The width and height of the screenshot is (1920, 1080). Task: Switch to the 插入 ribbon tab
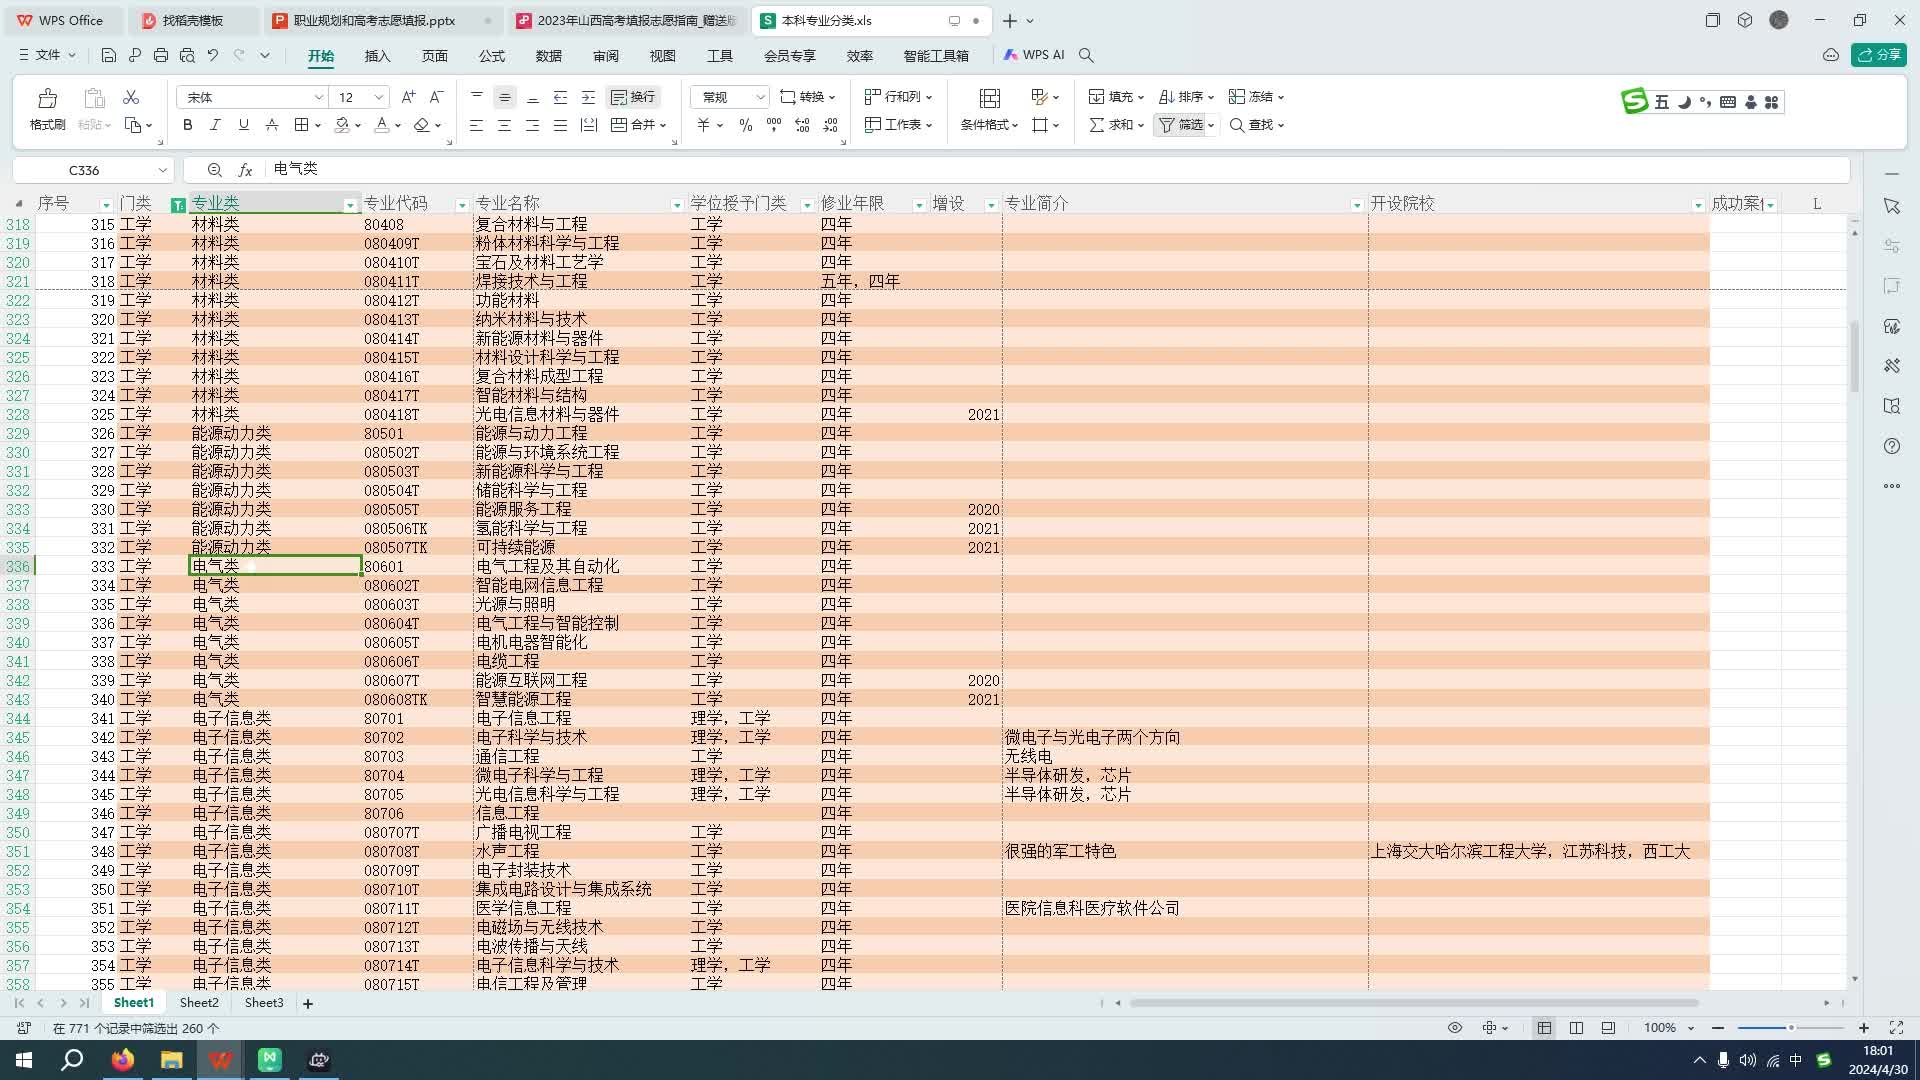pyautogui.click(x=377, y=56)
